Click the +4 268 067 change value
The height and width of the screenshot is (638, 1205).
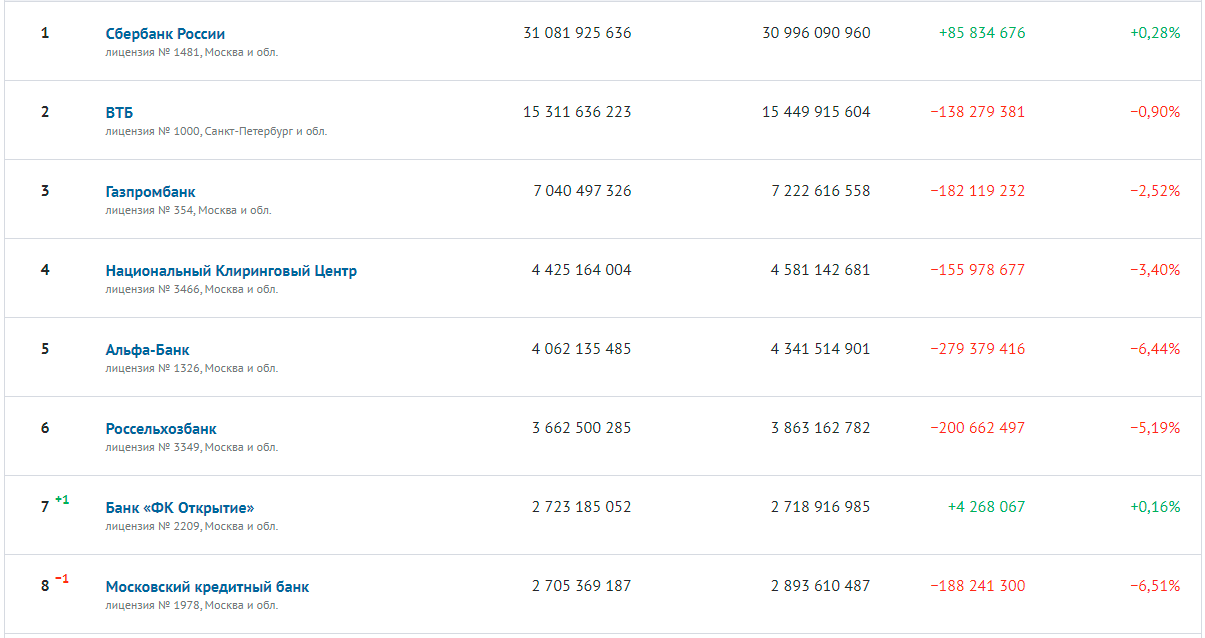tap(986, 507)
